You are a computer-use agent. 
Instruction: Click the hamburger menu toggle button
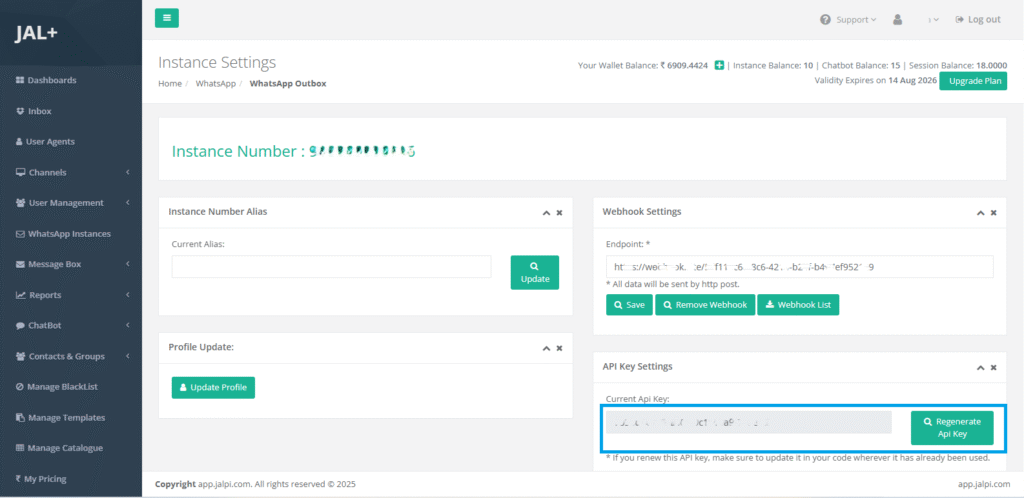tap(167, 18)
